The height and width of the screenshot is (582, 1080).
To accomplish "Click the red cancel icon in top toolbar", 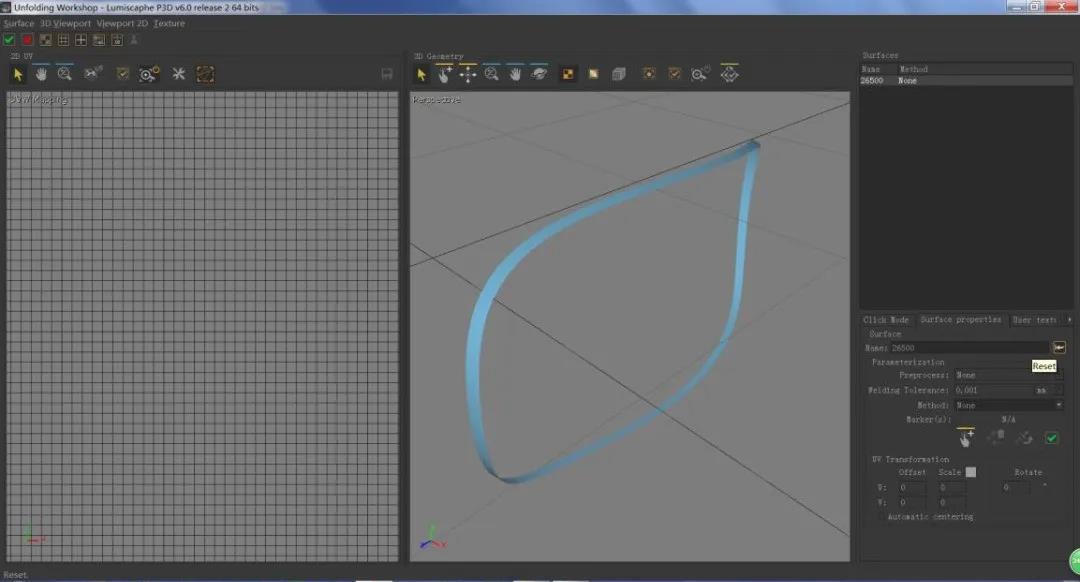I will coord(27,40).
